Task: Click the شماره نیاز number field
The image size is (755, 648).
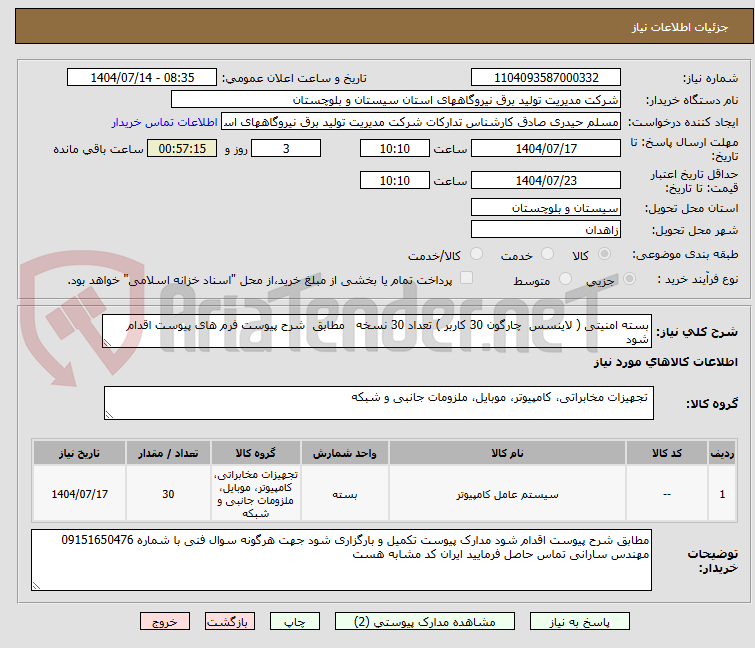Action: [546, 78]
